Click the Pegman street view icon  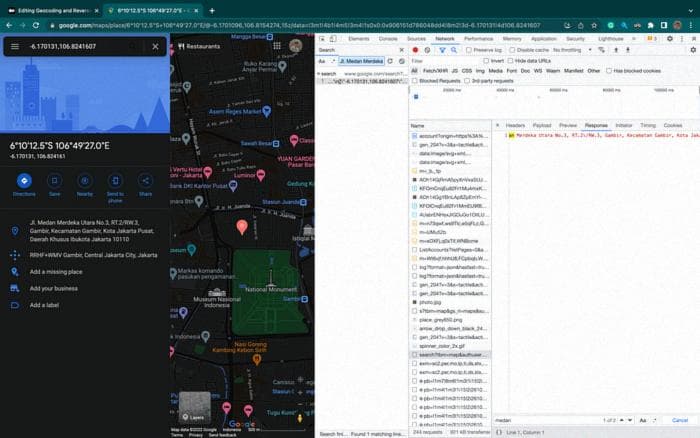300,417
